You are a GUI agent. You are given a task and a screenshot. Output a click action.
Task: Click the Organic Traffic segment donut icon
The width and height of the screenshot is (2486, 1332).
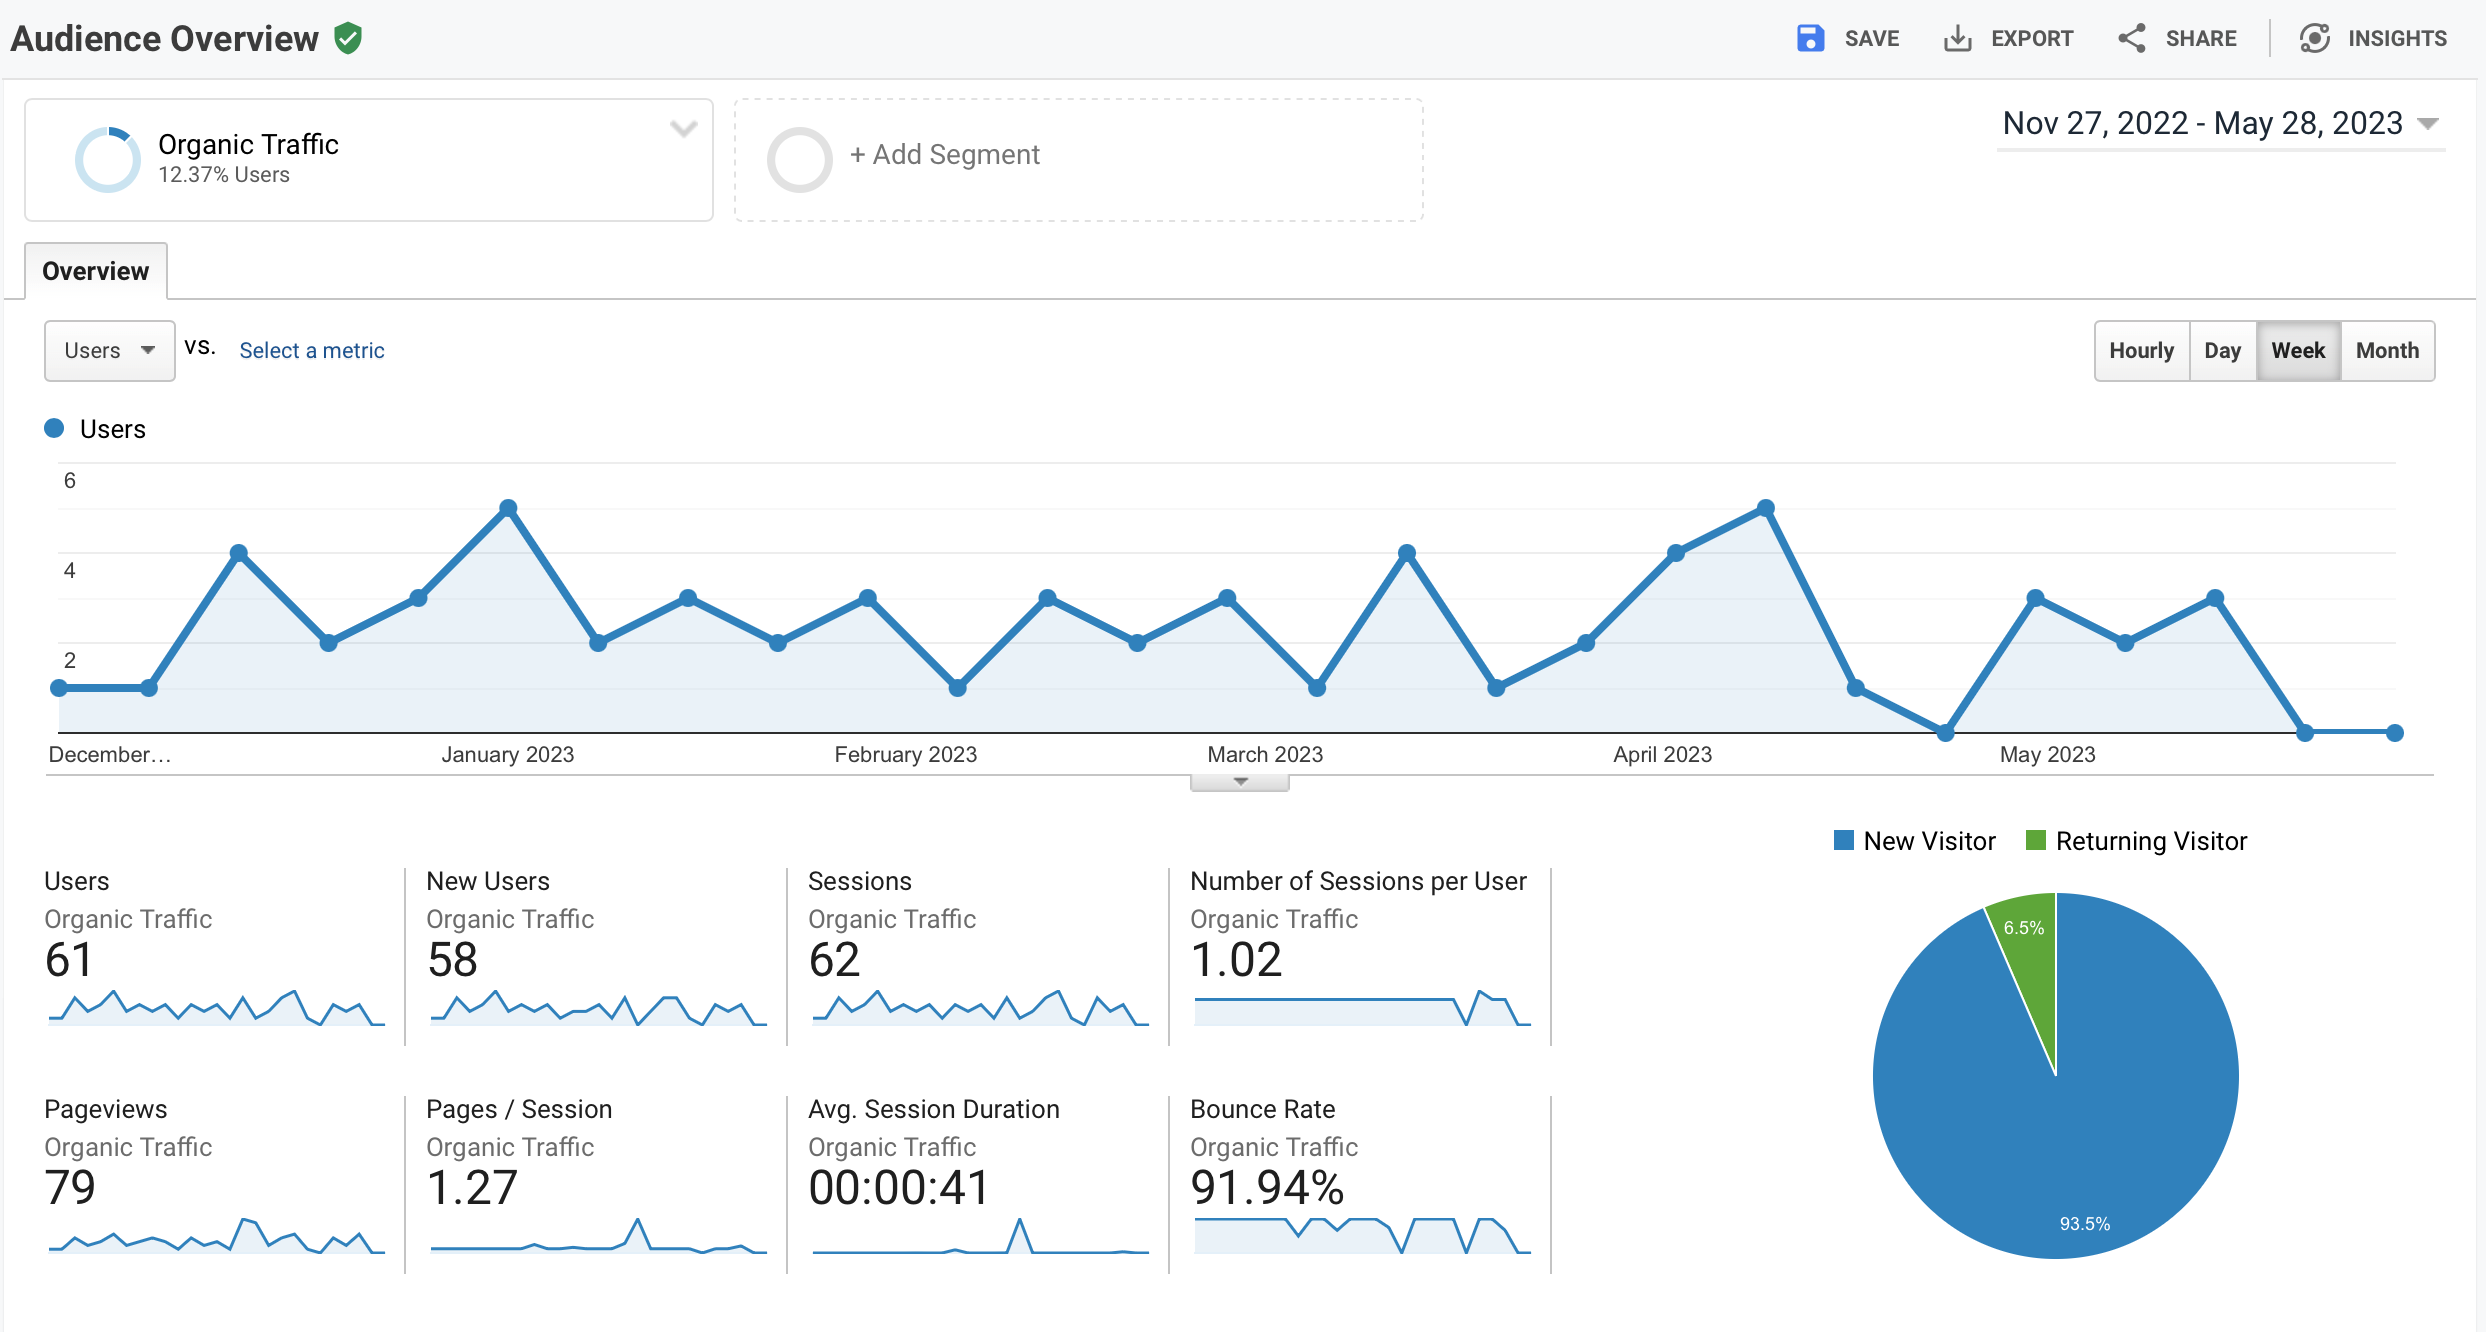click(108, 158)
